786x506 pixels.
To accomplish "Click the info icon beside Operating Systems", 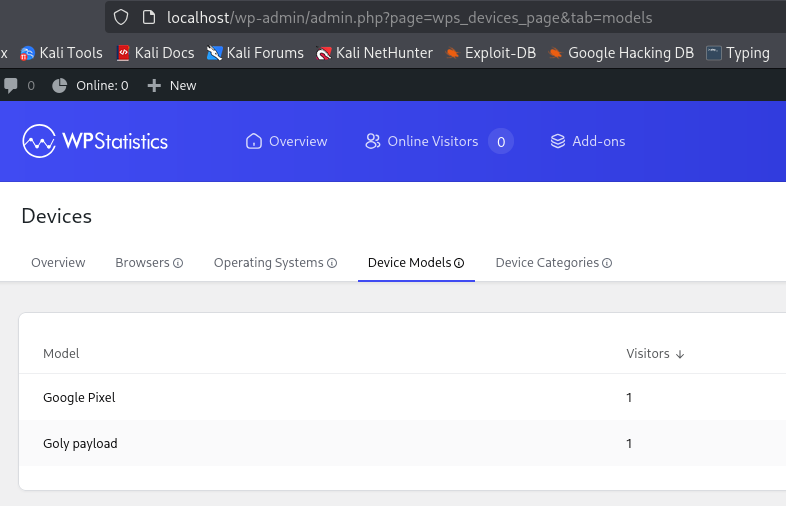I will pyautogui.click(x=332, y=263).
